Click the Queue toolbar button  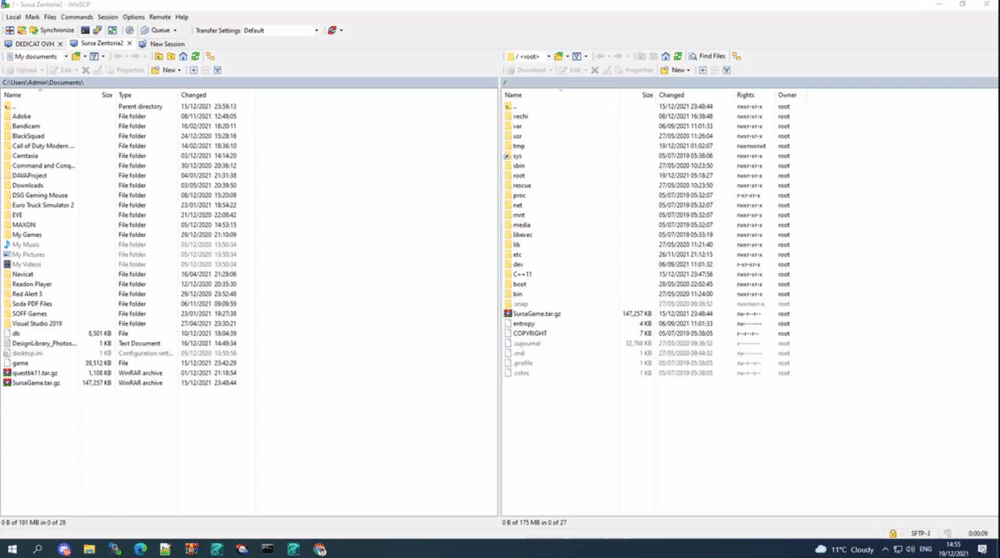click(155, 30)
